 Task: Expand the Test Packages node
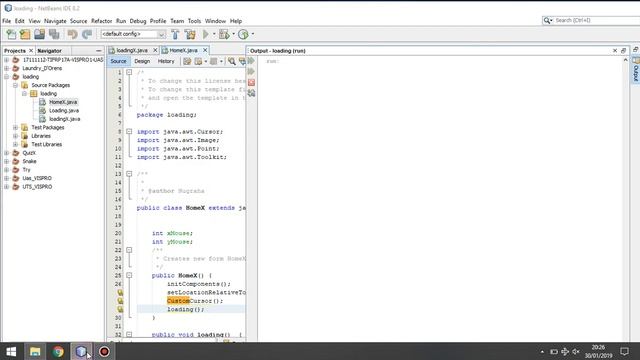click(16, 127)
